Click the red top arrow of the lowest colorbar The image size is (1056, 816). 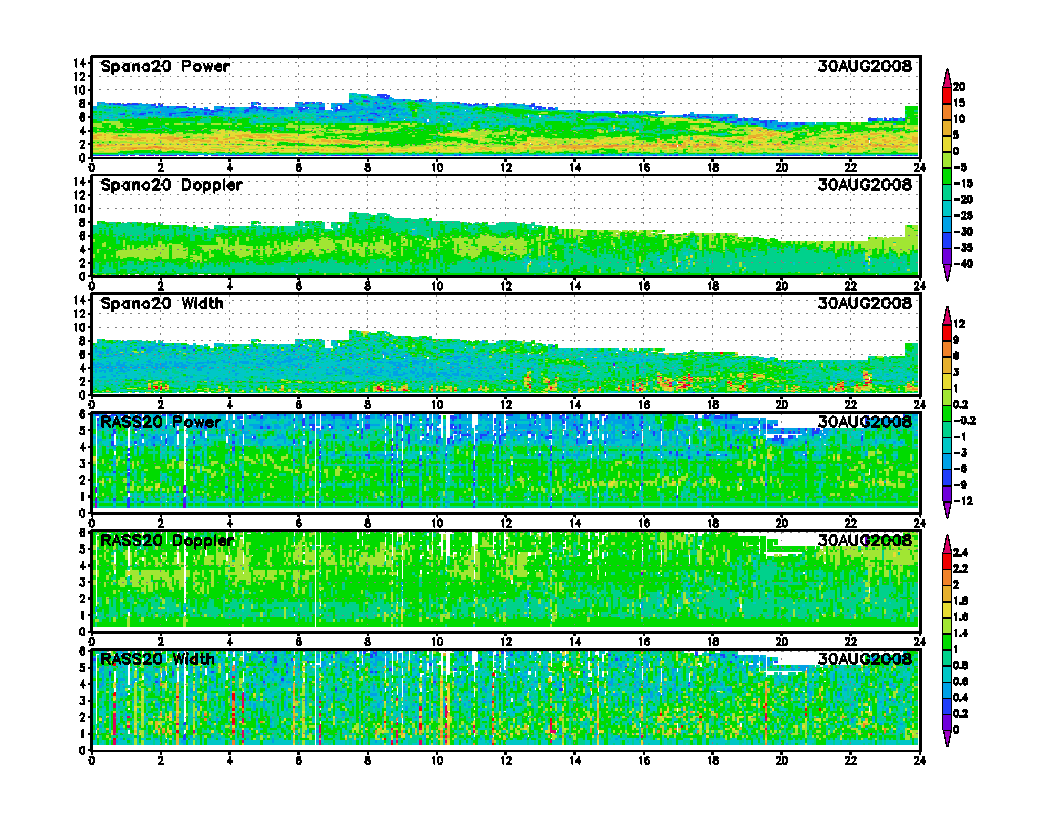946,541
